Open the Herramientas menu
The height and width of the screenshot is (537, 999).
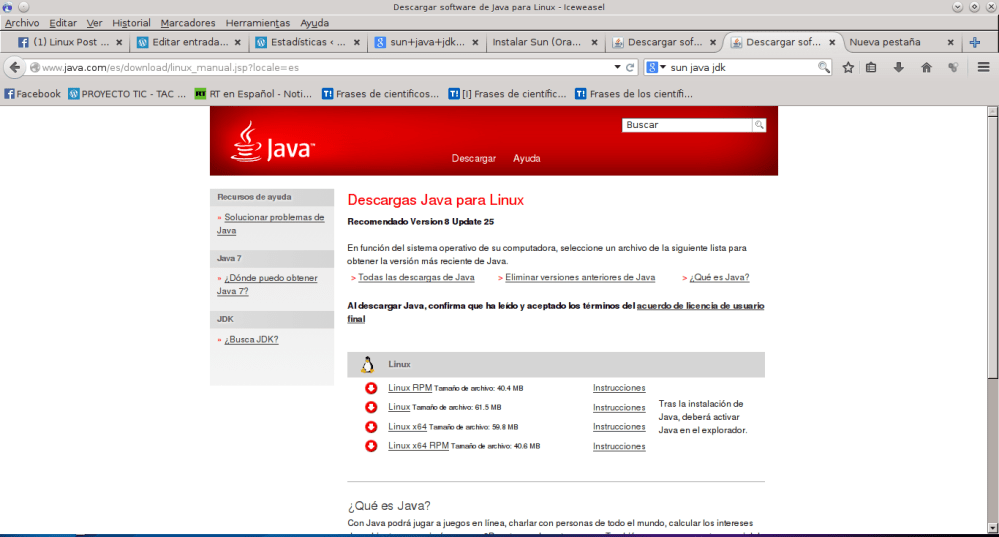click(257, 23)
